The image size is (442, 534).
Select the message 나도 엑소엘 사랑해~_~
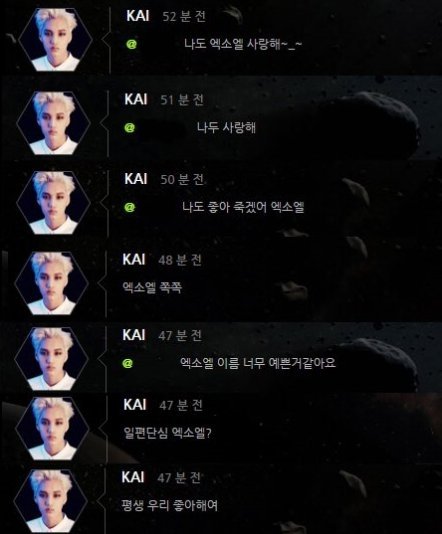click(243, 44)
